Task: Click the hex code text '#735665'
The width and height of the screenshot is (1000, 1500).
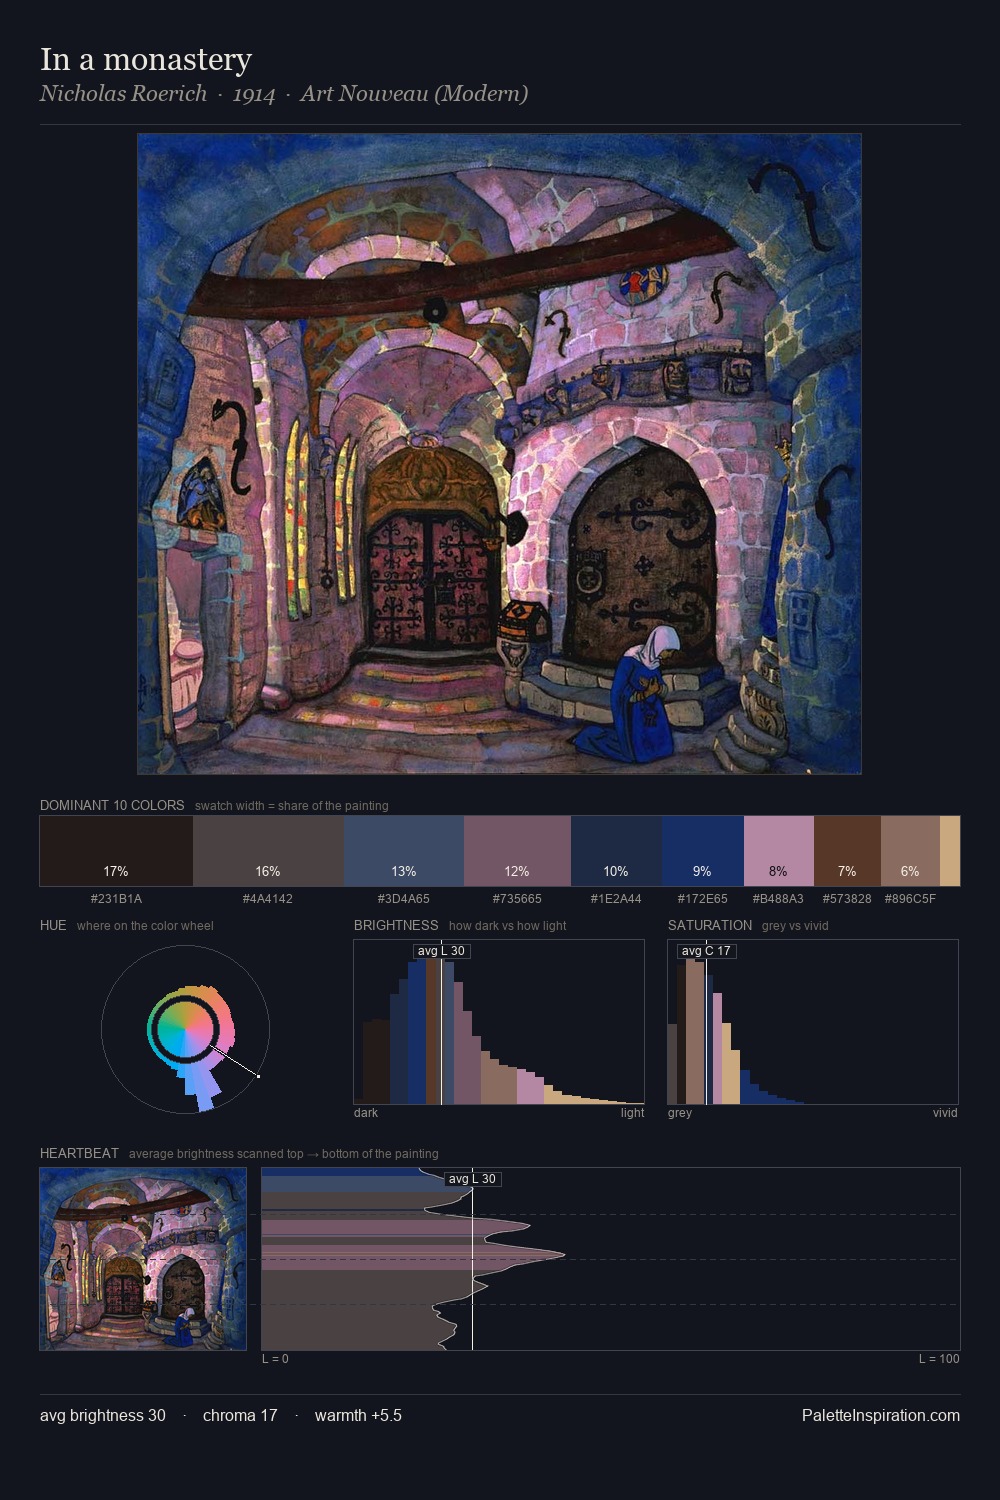Action: click(x=517, y=898)
